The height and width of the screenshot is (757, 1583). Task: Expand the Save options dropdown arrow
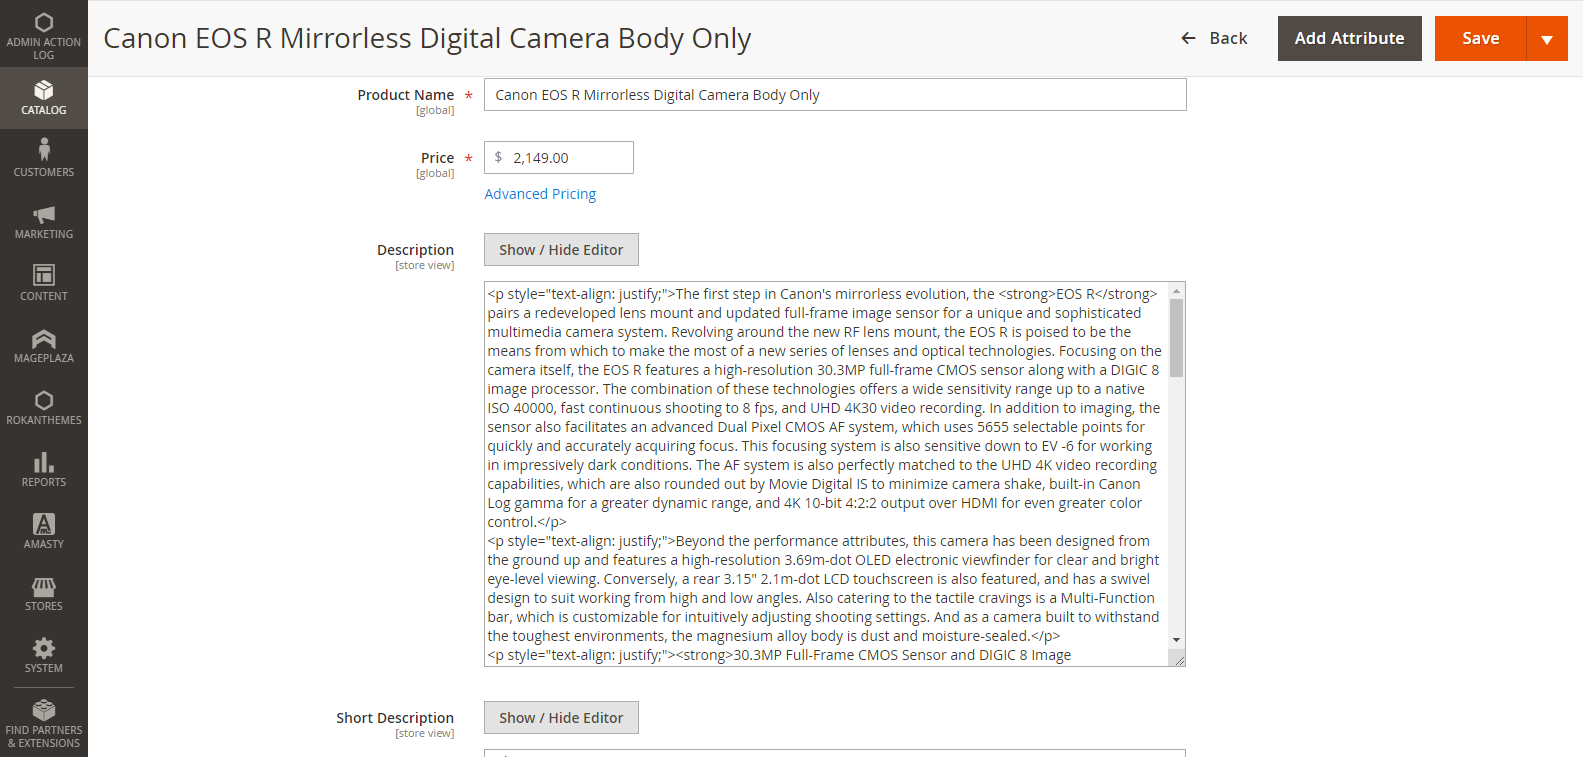pos(1547,38)
